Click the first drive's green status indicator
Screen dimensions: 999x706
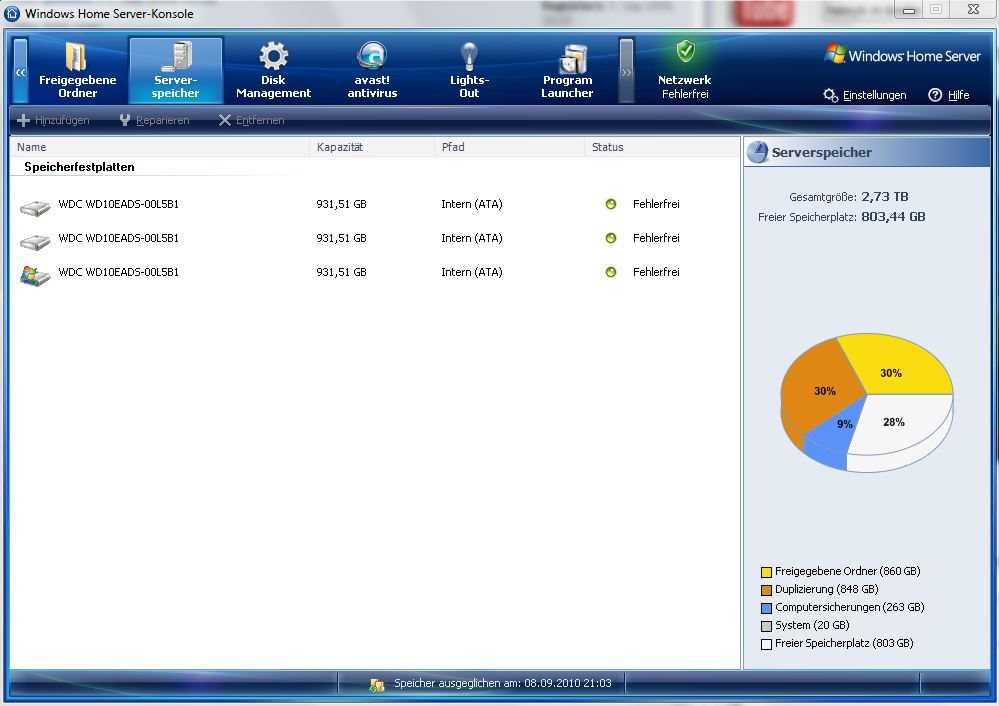(611, 205)
